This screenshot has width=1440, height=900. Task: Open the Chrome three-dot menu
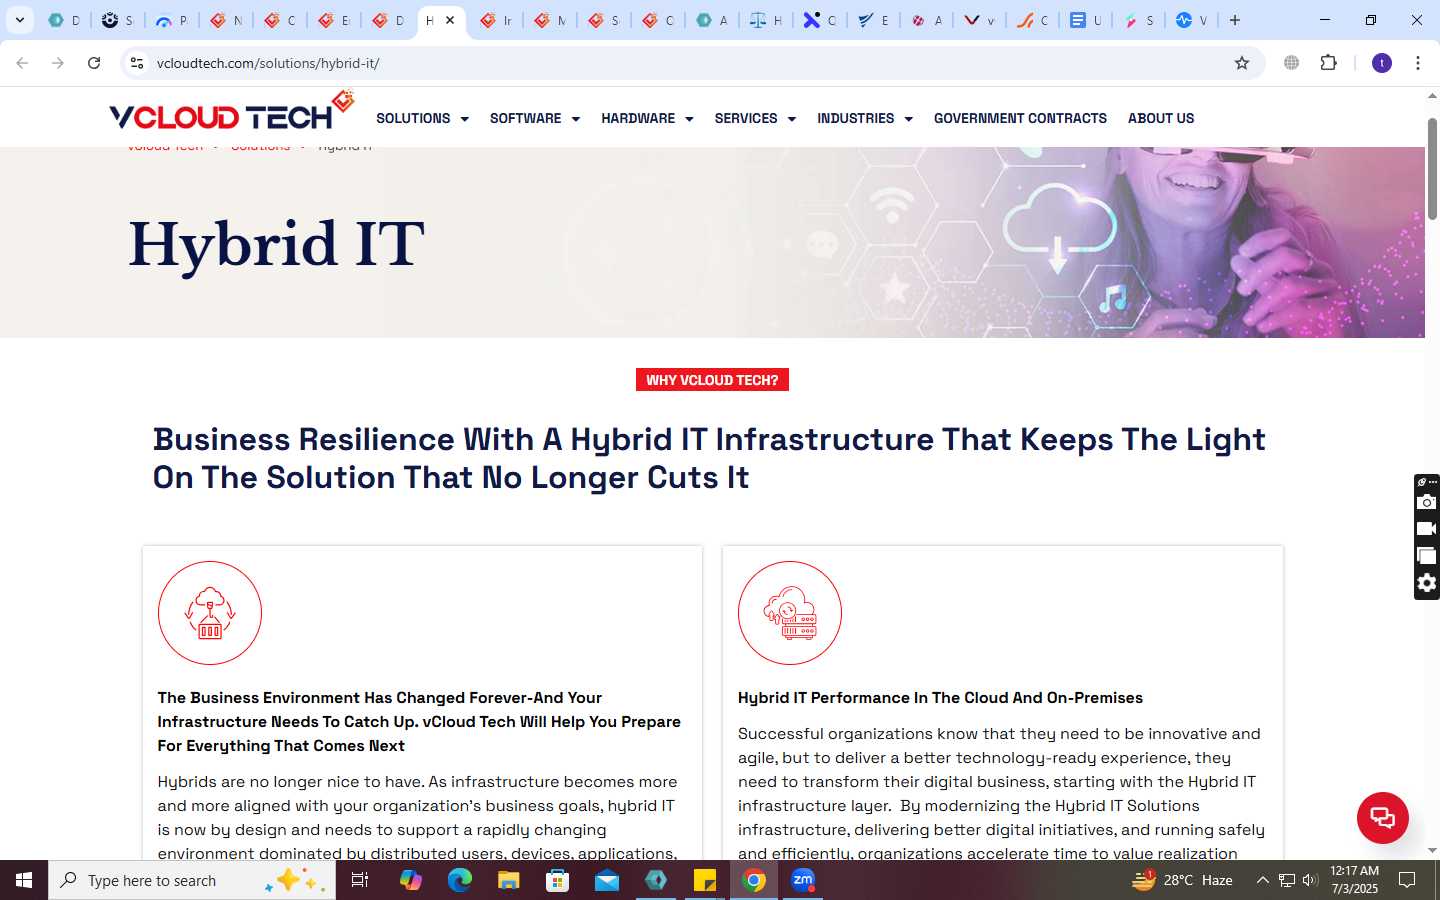(1418, 63)
